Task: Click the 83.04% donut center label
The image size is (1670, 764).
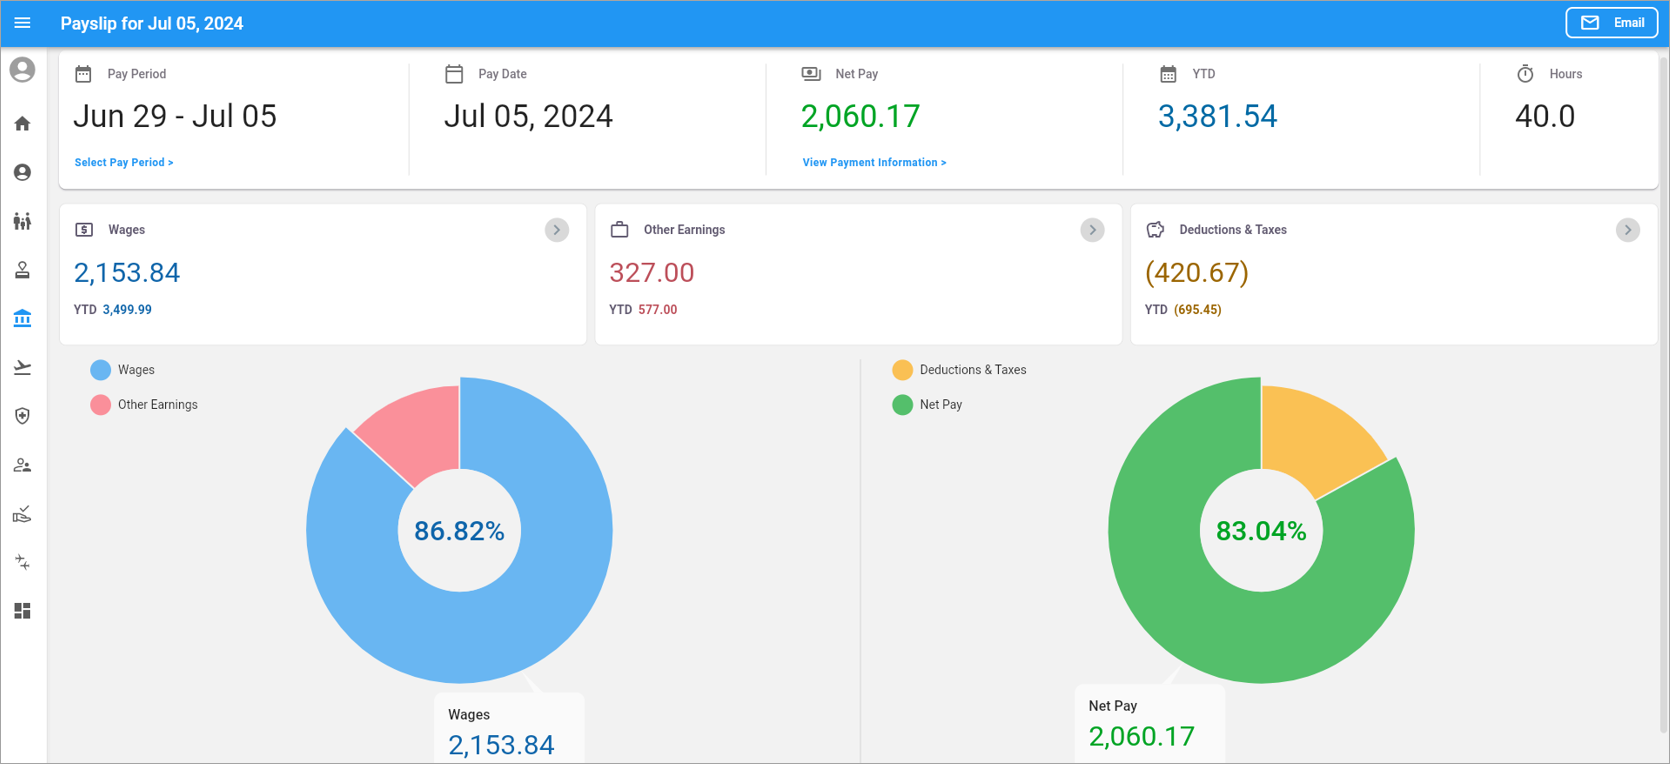Action: pyautogui.click(x=1261, y=531)
